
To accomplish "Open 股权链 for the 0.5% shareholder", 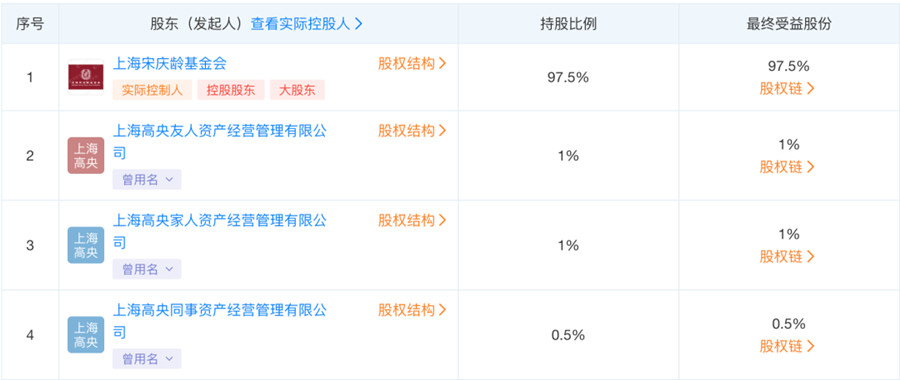I will tap(787, 346).
